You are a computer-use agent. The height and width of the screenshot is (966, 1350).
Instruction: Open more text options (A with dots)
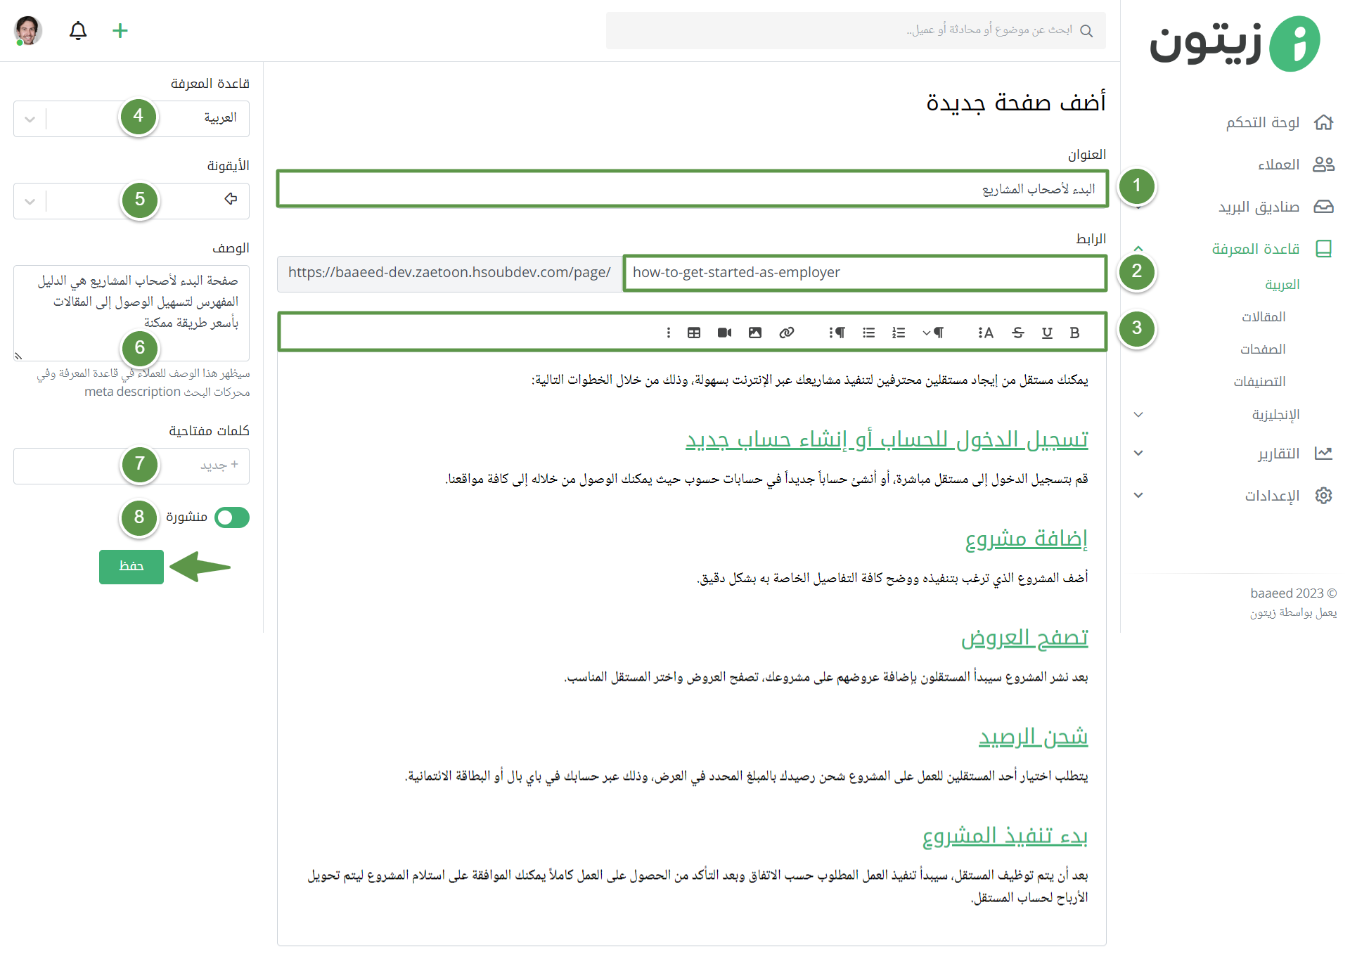tap(986, 333)
